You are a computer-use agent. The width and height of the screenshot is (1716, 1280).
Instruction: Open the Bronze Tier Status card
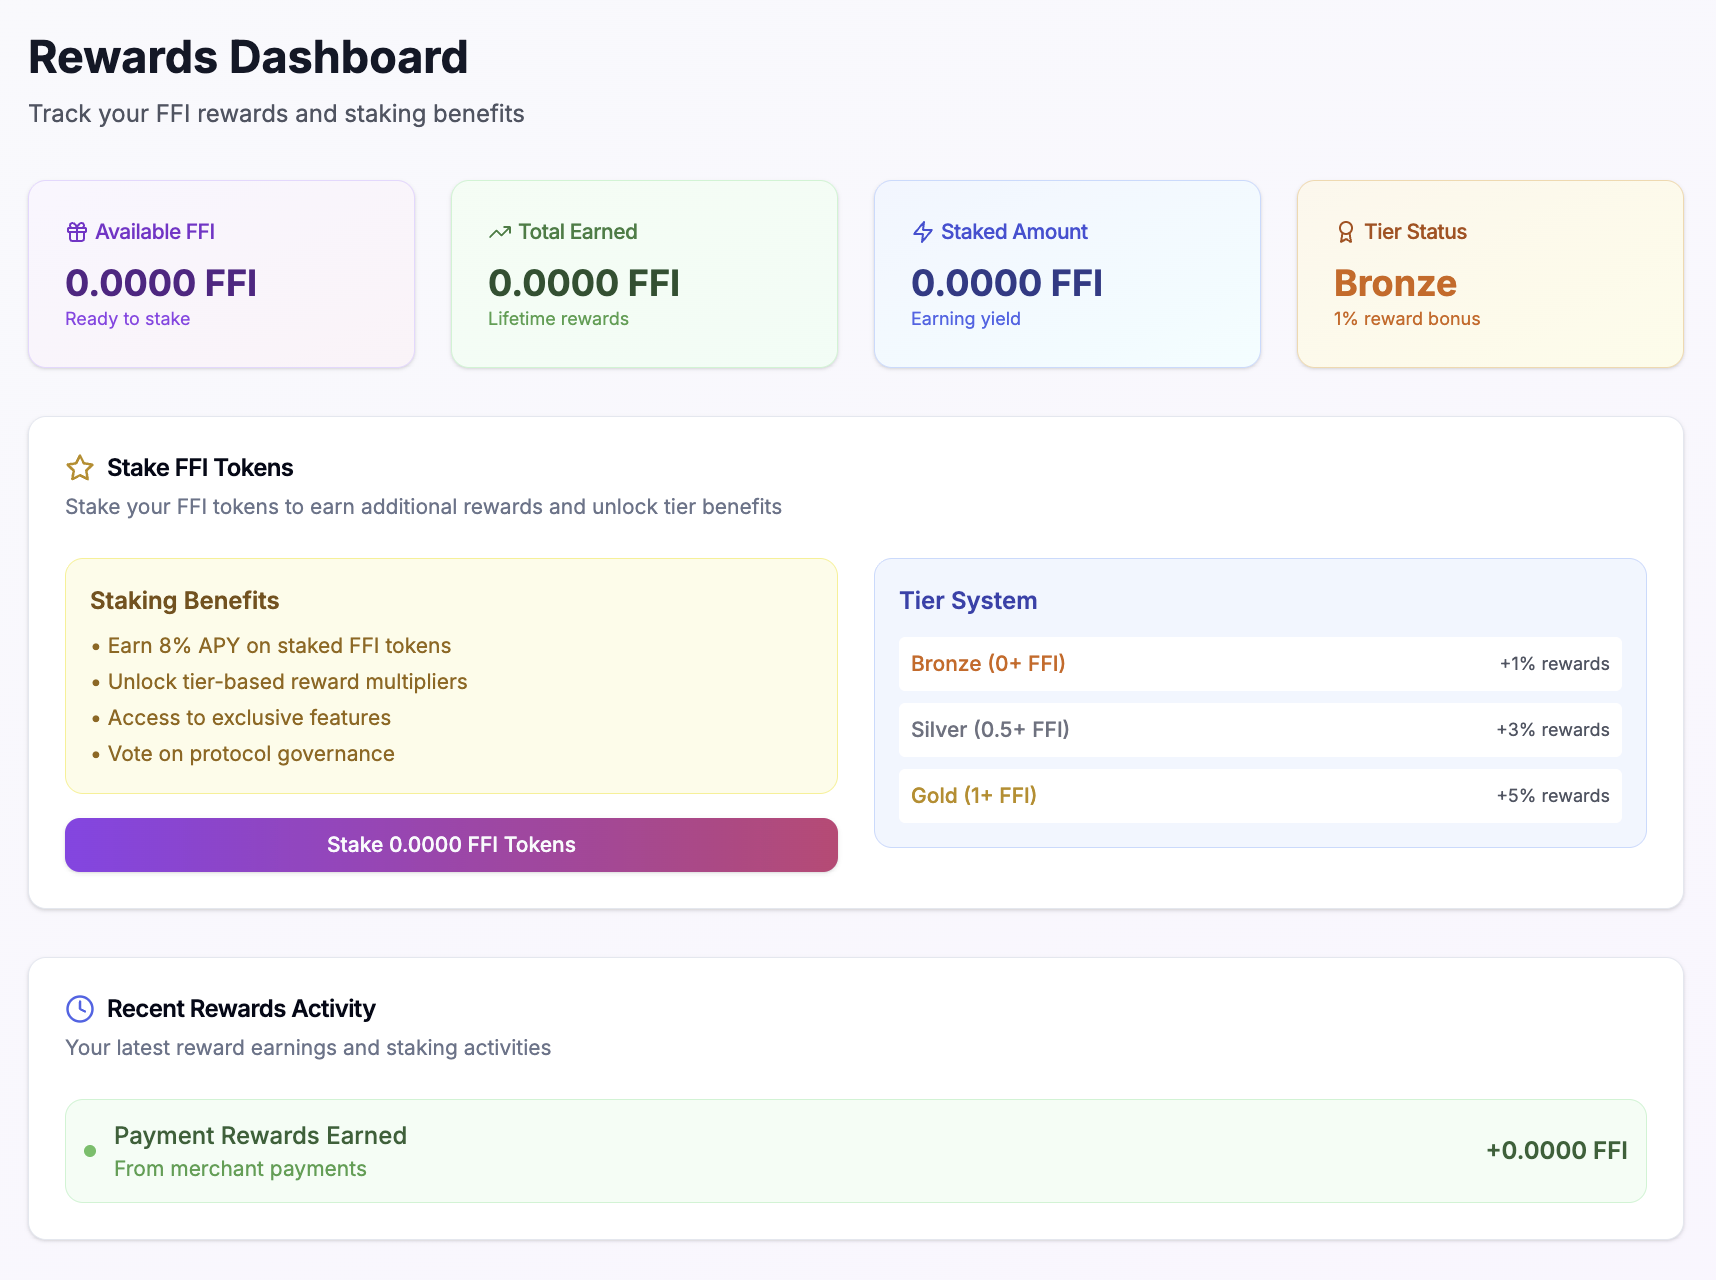point(1490,274)
